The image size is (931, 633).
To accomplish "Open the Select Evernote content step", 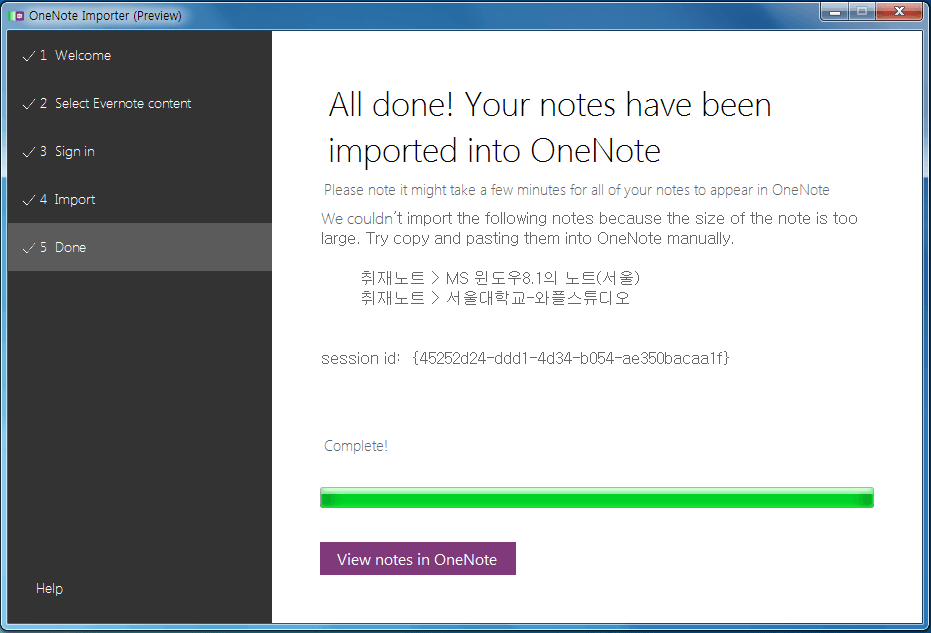I will point(122,104).
